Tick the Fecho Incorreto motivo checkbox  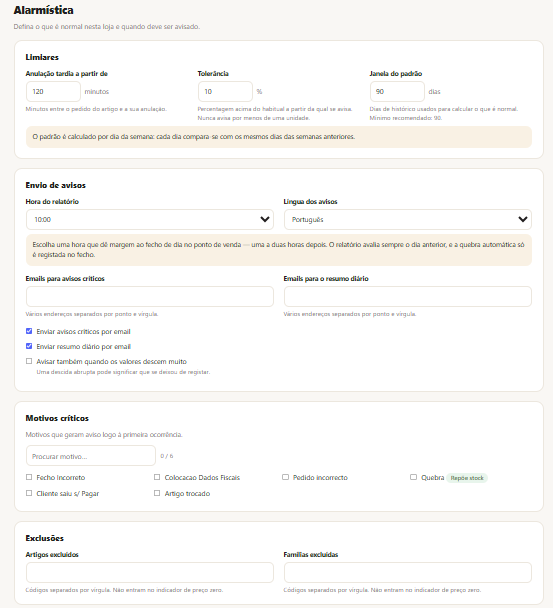point(29,477)
